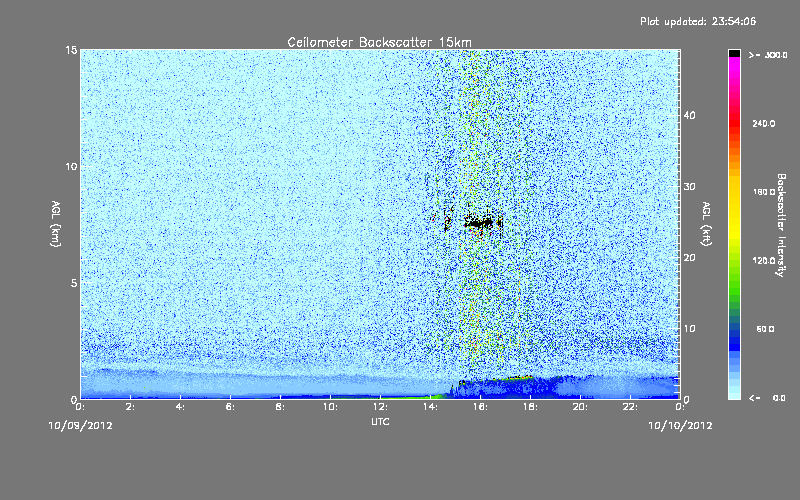The image size is (800, 500).
Task: Click the '40' tick on the kft axis
Action: pyautogui.click(x=689, y=115)
